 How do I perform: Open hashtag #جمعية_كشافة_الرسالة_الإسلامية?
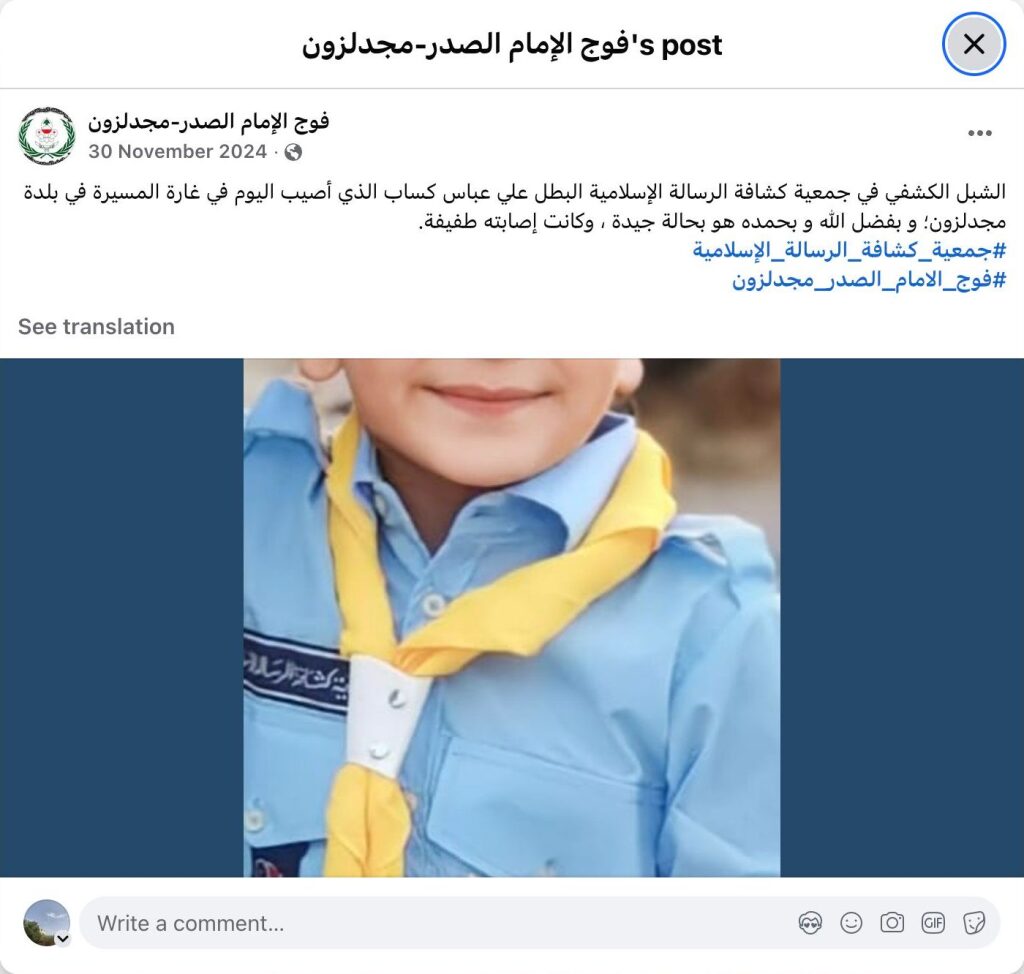849,250
